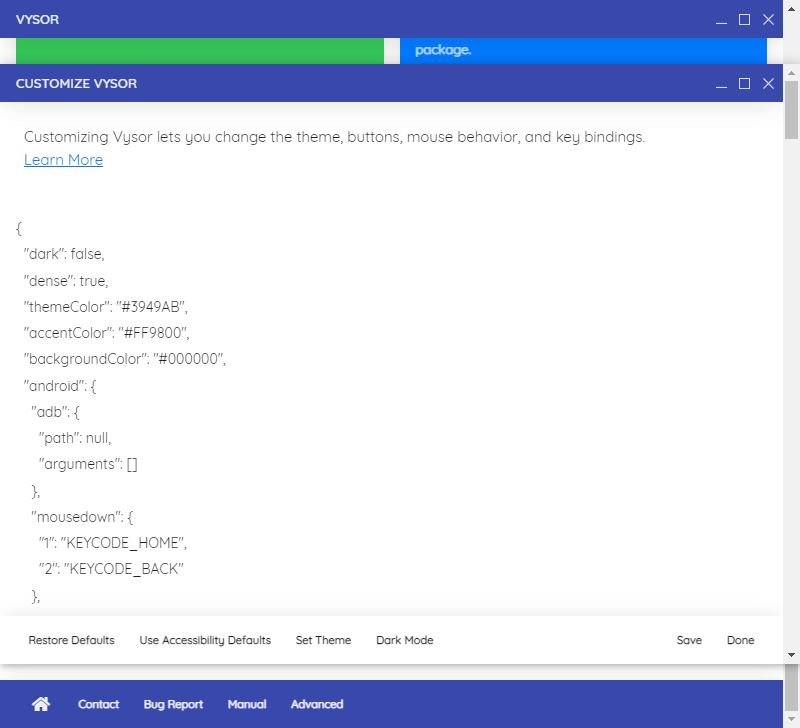Click the "mousedown": { line
This screenshot has height=728, width=800.
click(x=82, y=517)
